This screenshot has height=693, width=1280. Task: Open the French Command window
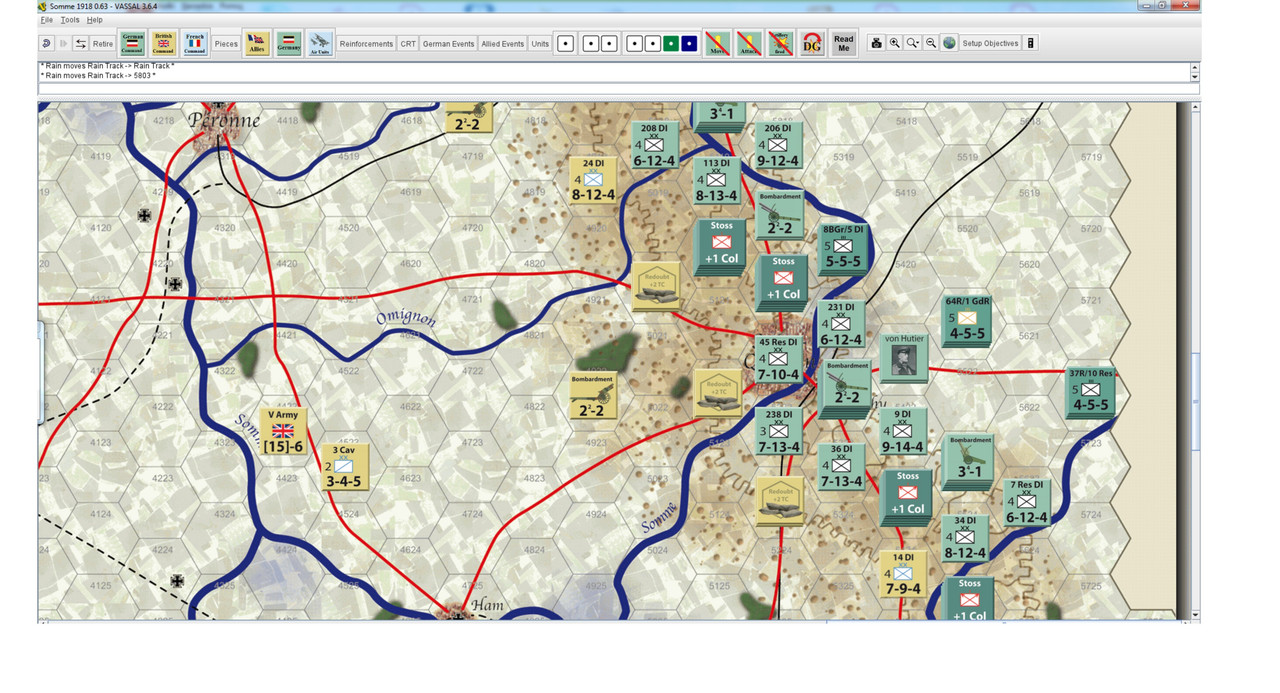(195, 43)
